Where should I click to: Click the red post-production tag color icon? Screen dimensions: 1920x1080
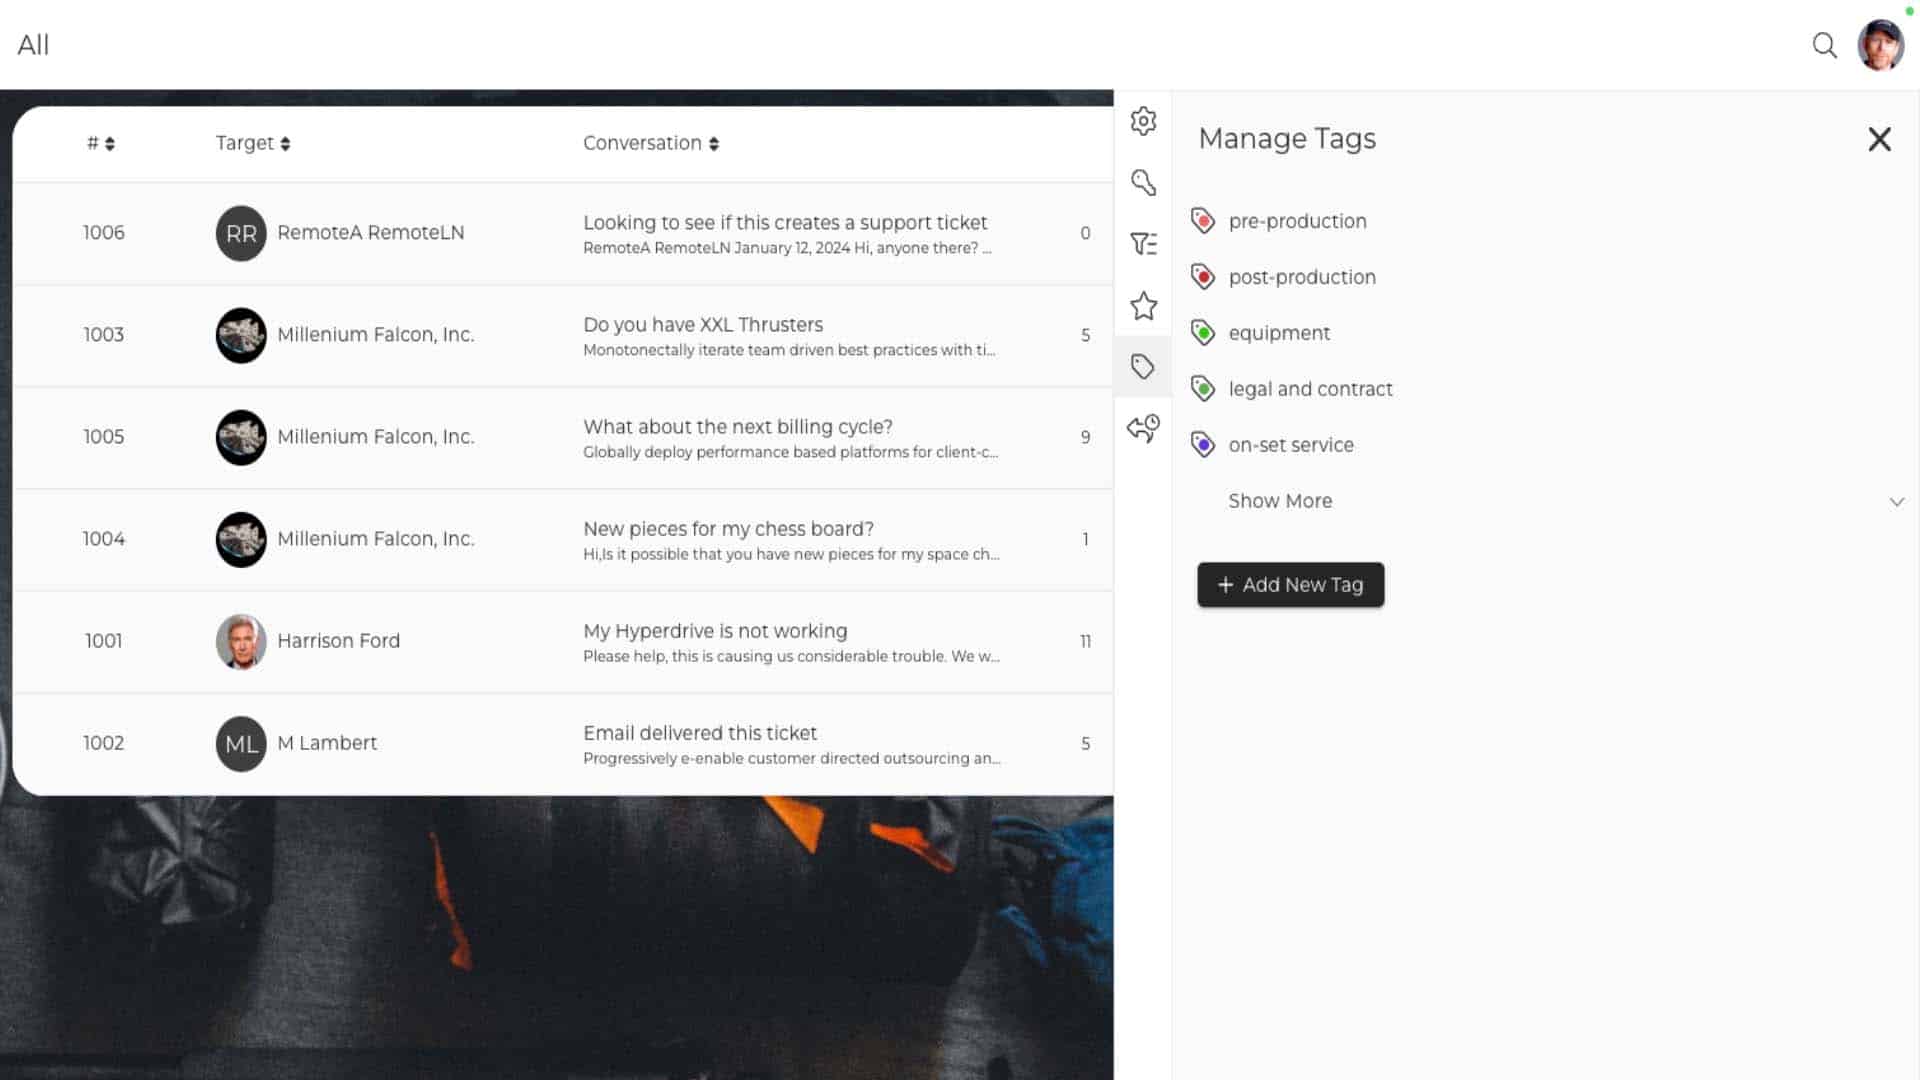coord(1203,277)
